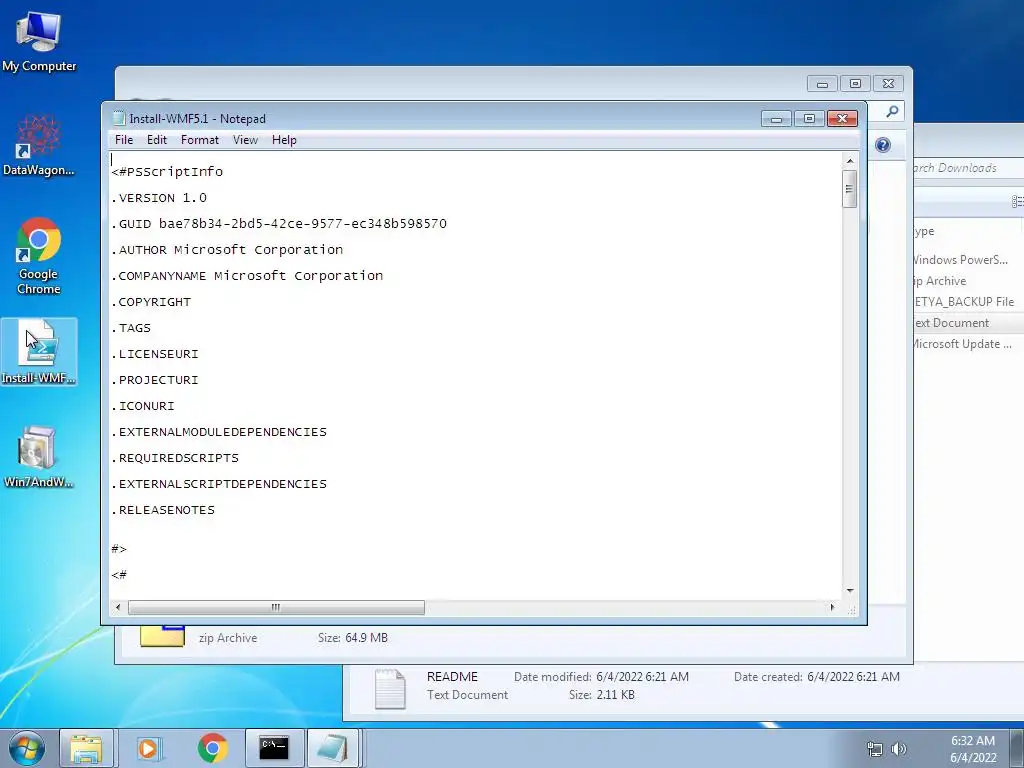Open the taskbar clock and date

click(973, 749)
